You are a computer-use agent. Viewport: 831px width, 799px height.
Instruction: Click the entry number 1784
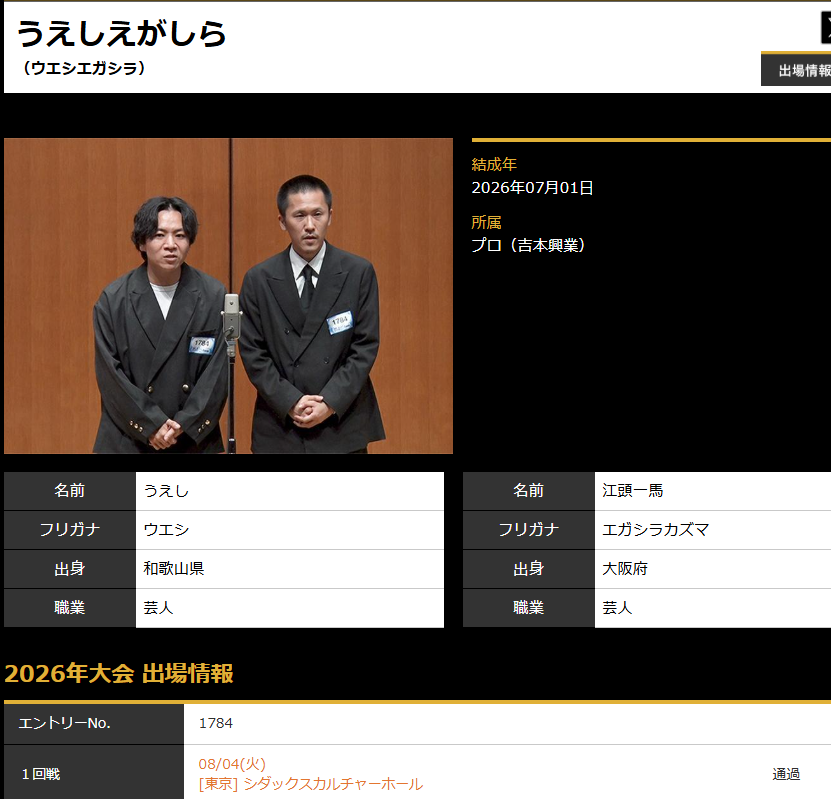(x=216, y=723)
